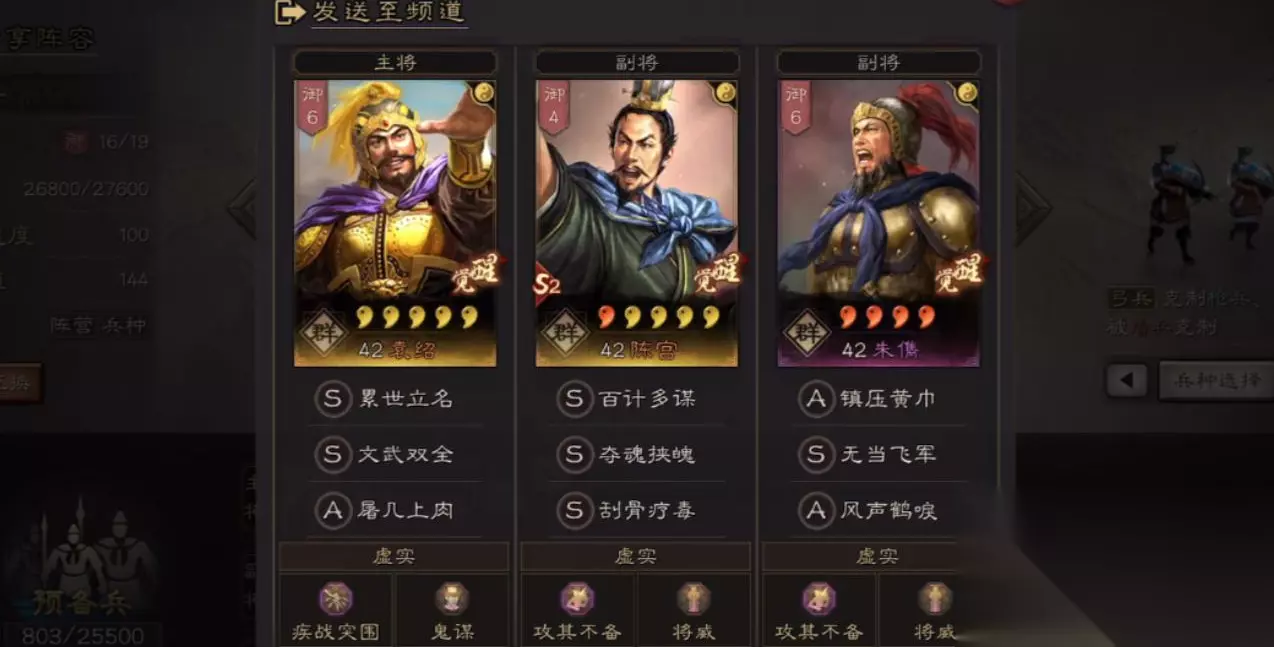Open the 袁绍 general portrait card
The width and height of the screenshot is (1274, 647).
pyautogui.click(x=395, y=223)
